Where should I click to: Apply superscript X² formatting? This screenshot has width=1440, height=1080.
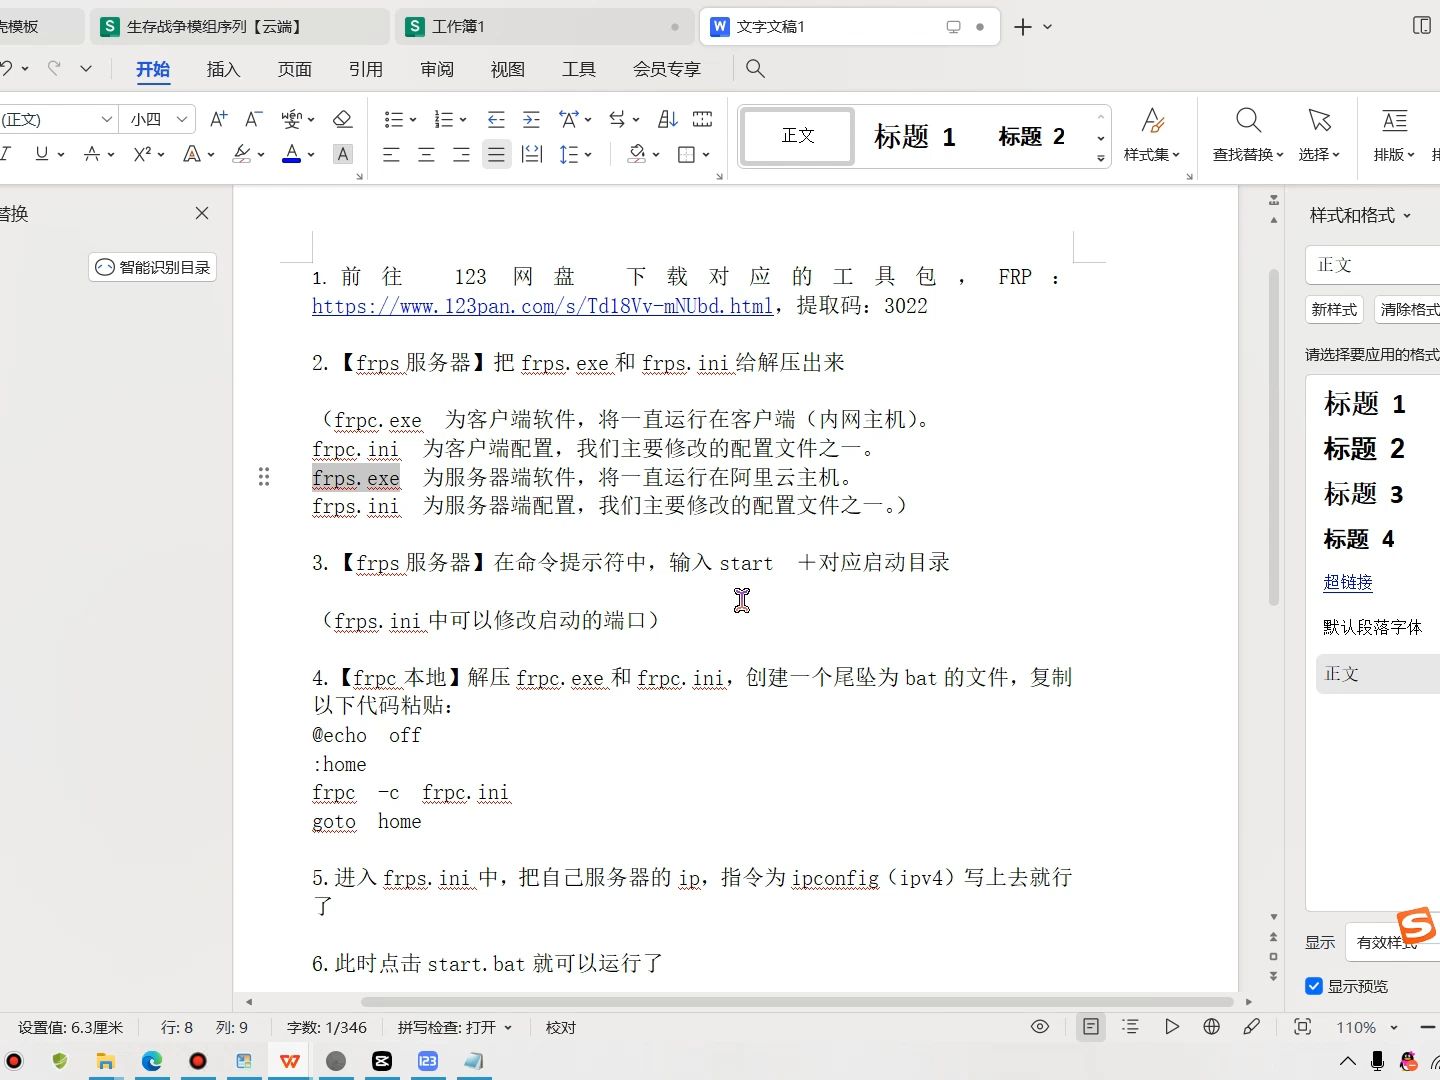(x=143, y=154)
